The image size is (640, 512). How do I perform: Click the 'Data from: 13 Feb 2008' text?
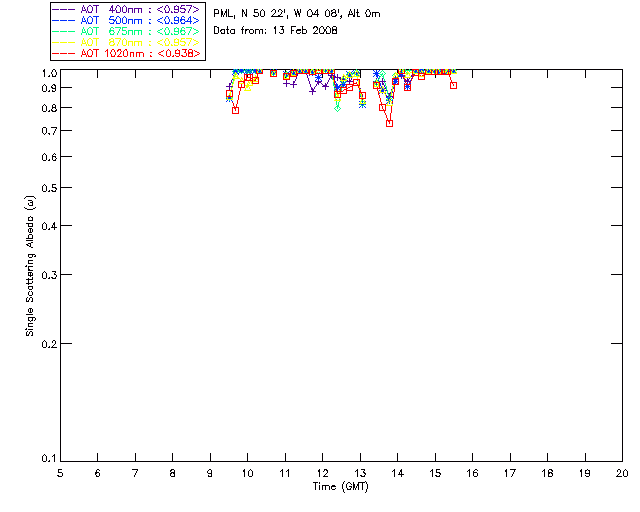[x=276, y=31]
